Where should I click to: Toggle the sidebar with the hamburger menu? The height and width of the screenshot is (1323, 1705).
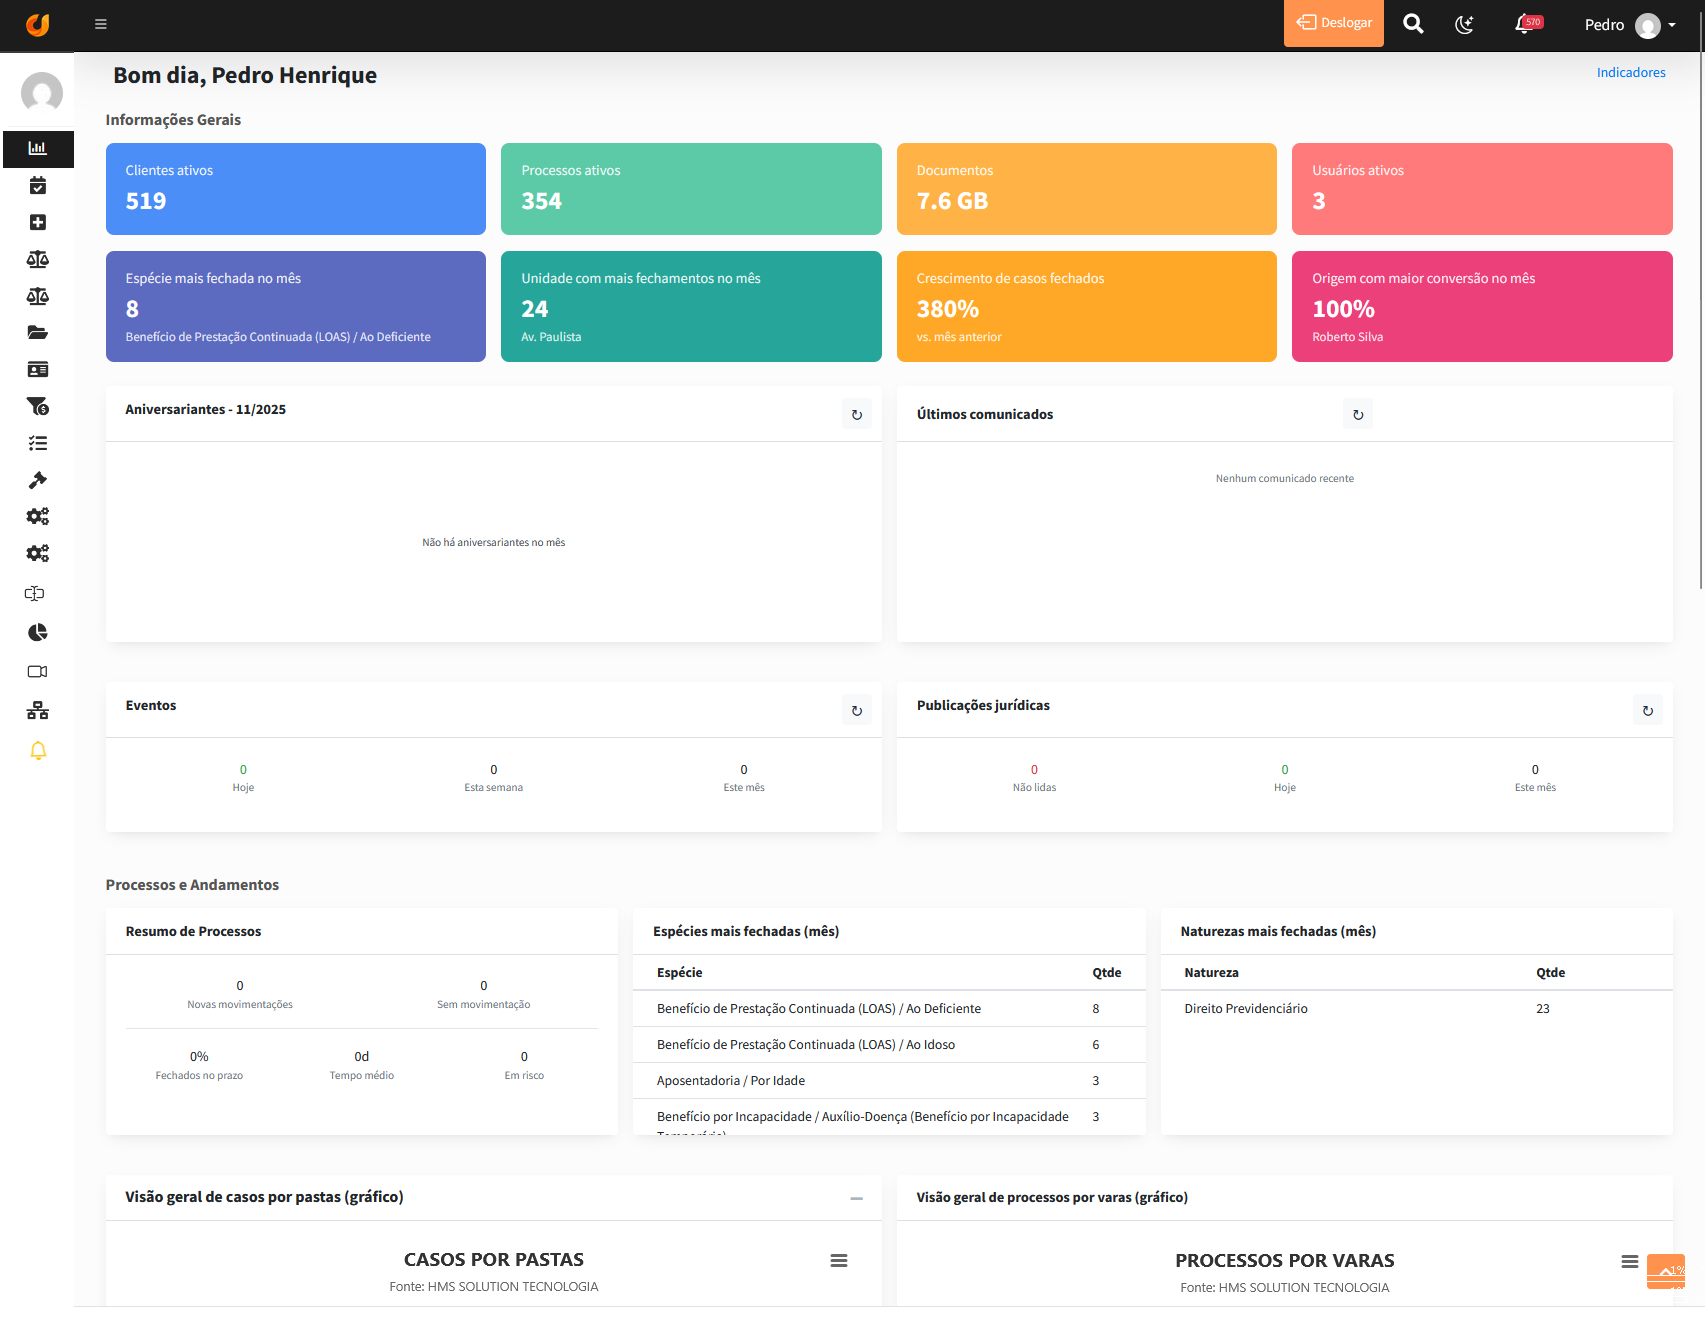tap(100, 23)
